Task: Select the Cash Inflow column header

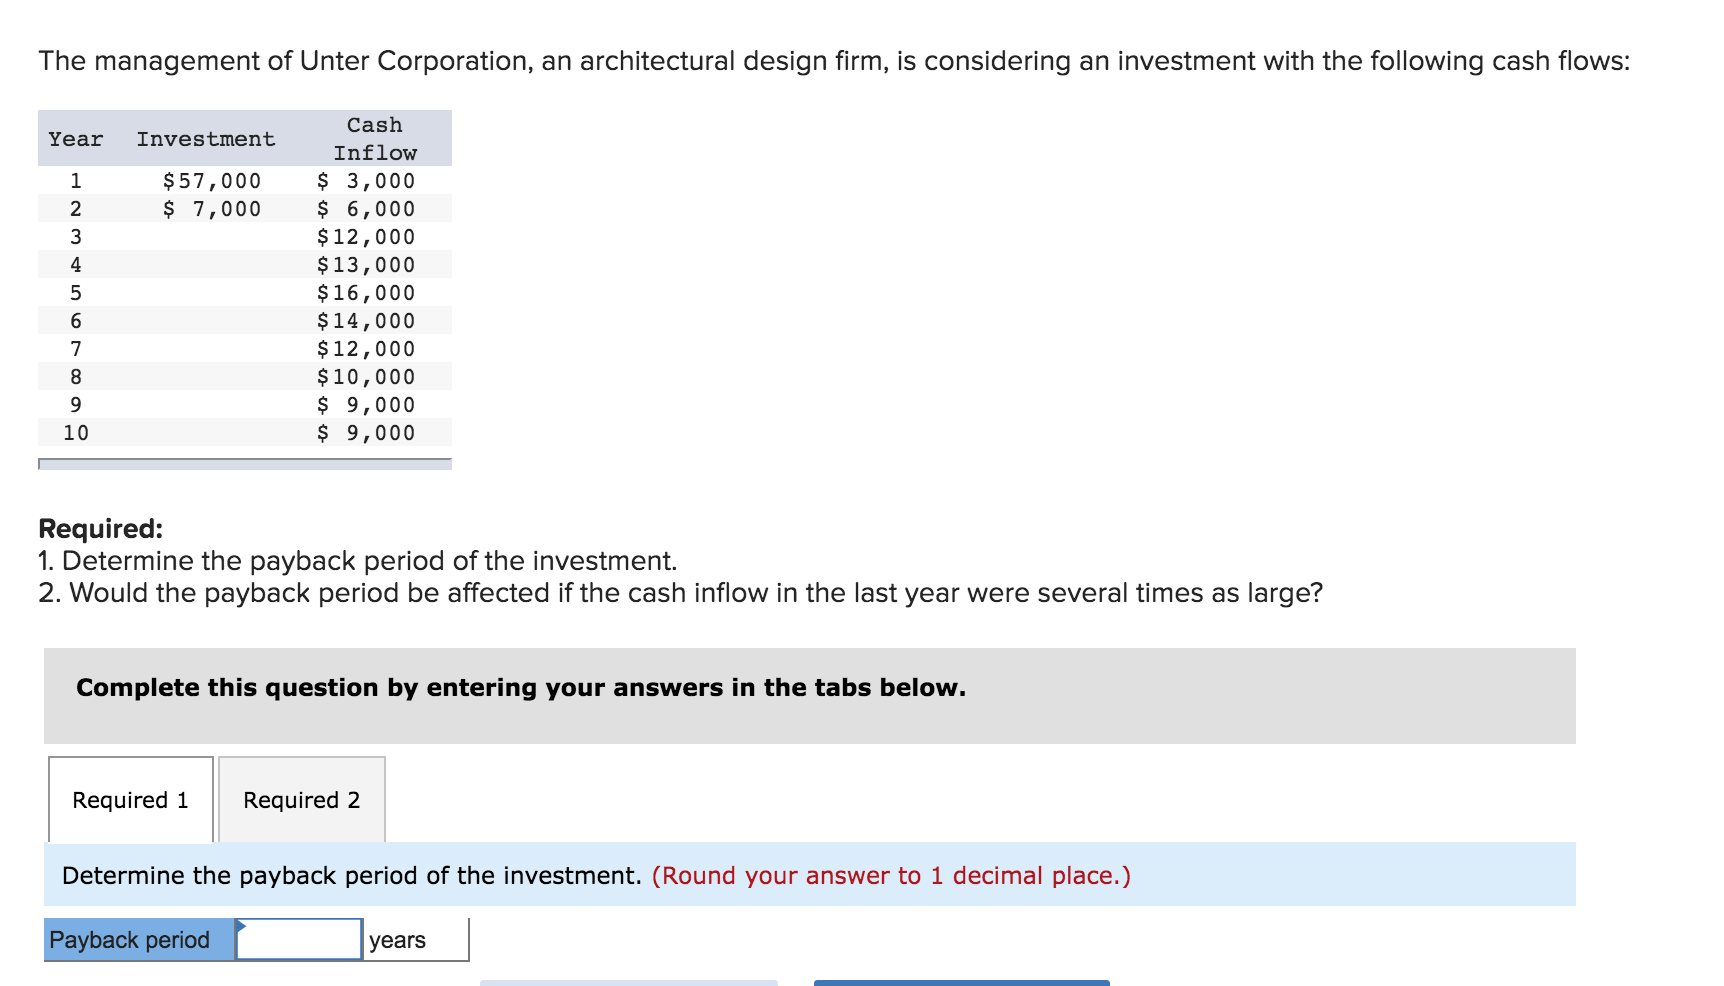Action: click(375, 138)
